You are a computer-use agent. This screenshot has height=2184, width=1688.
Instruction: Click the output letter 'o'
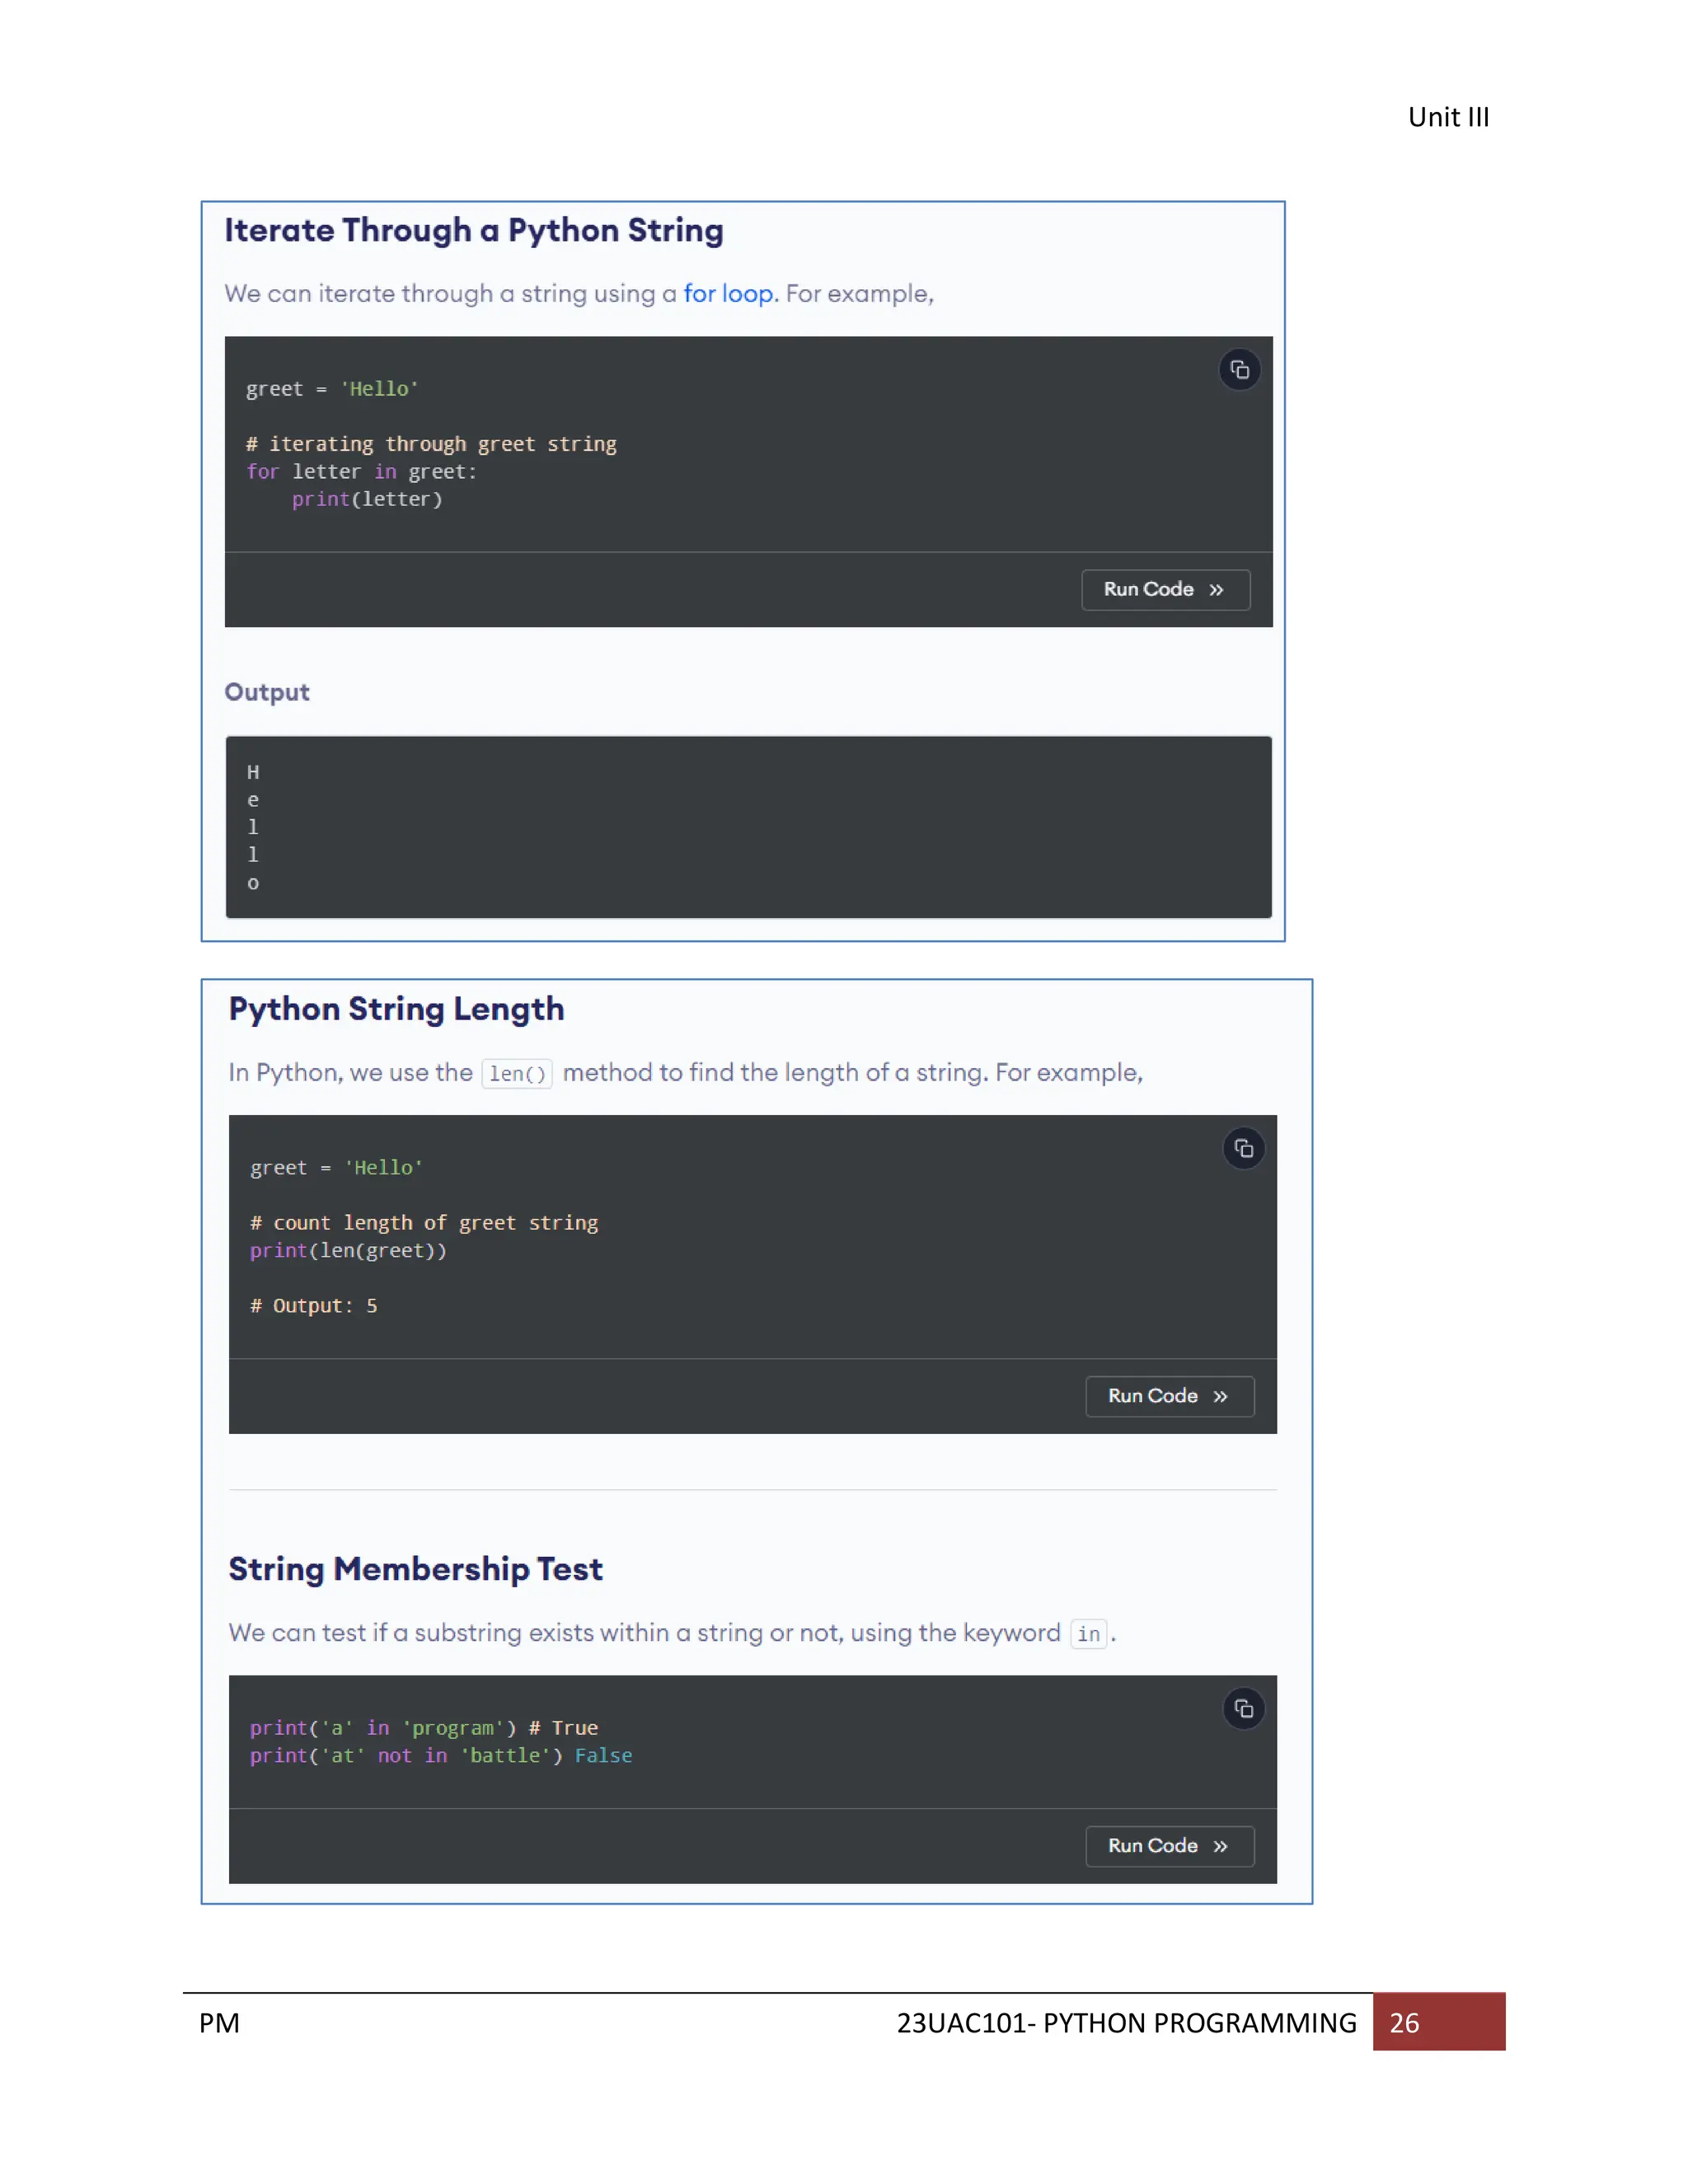click(253, 883)
